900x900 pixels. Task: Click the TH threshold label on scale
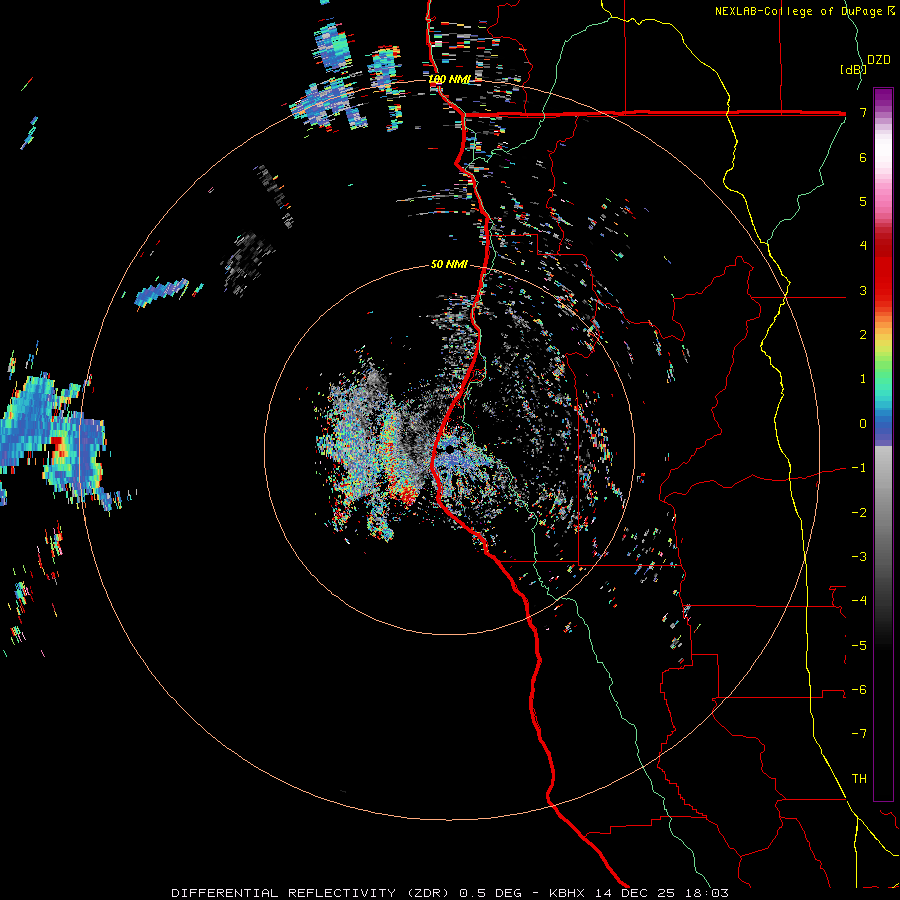coord(859,778)
